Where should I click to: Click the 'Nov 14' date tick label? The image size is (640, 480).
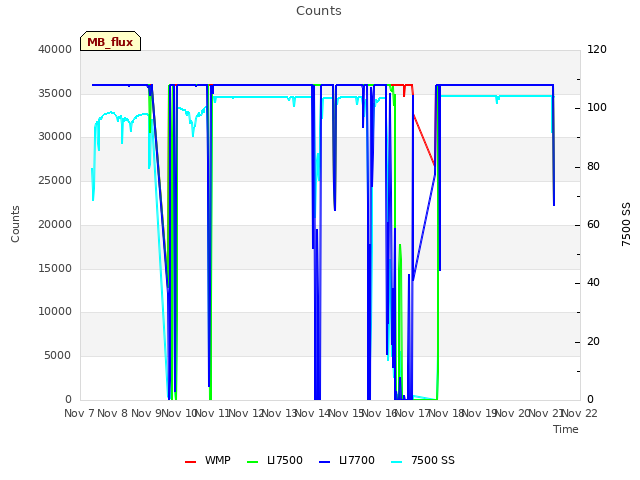[313, 413]
